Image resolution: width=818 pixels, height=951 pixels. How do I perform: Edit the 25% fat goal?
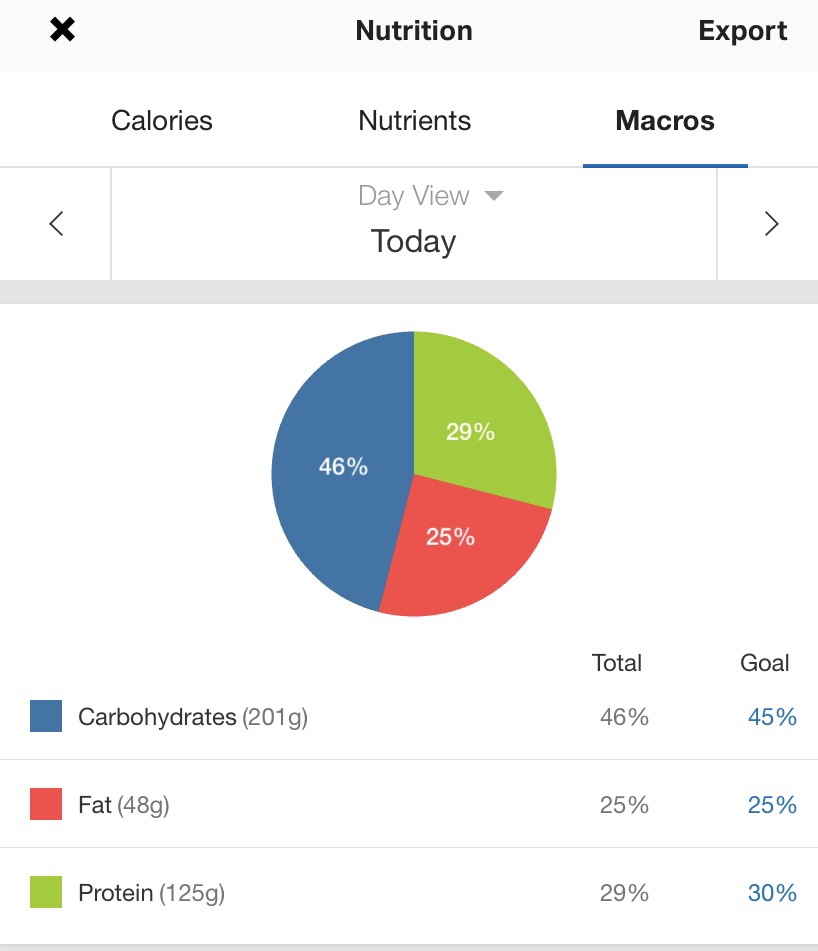pos(772,805)
